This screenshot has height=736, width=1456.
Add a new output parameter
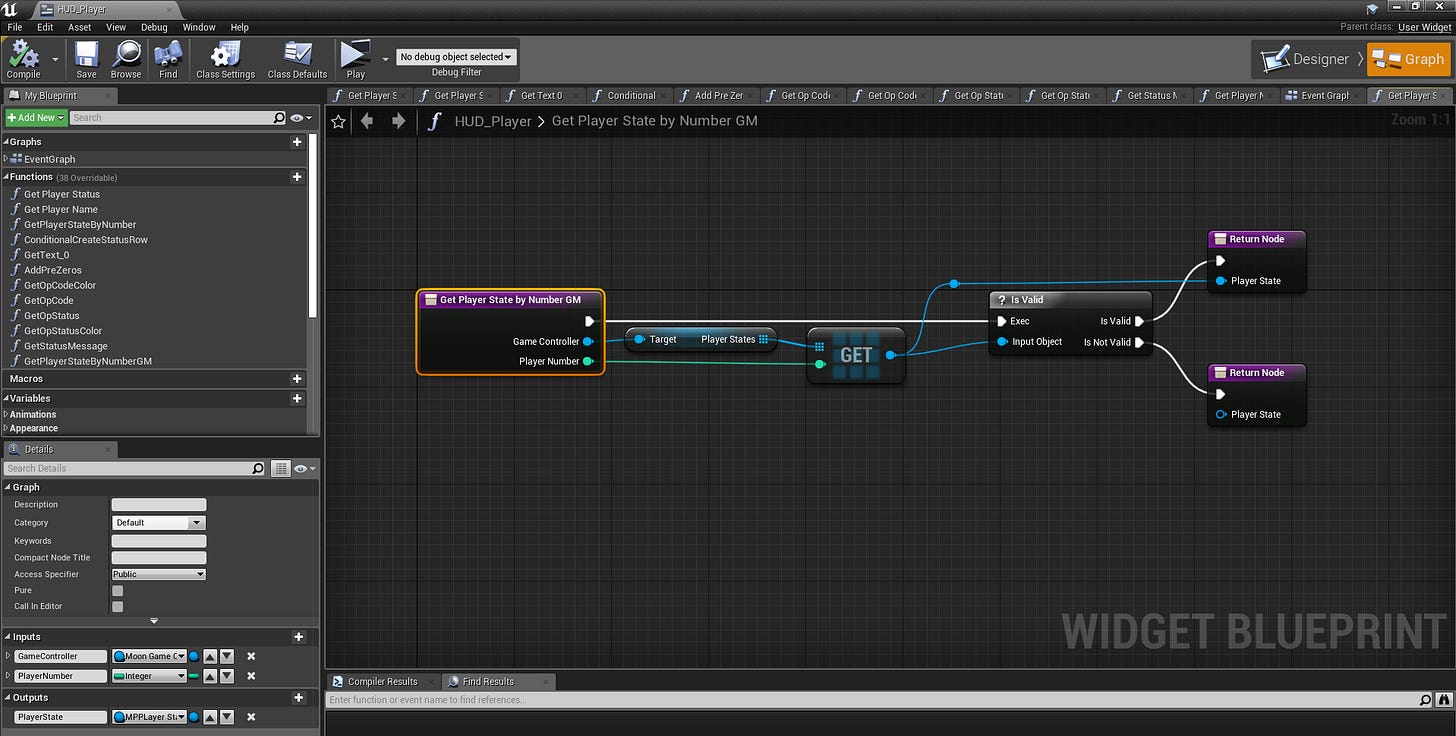[298, 698]
